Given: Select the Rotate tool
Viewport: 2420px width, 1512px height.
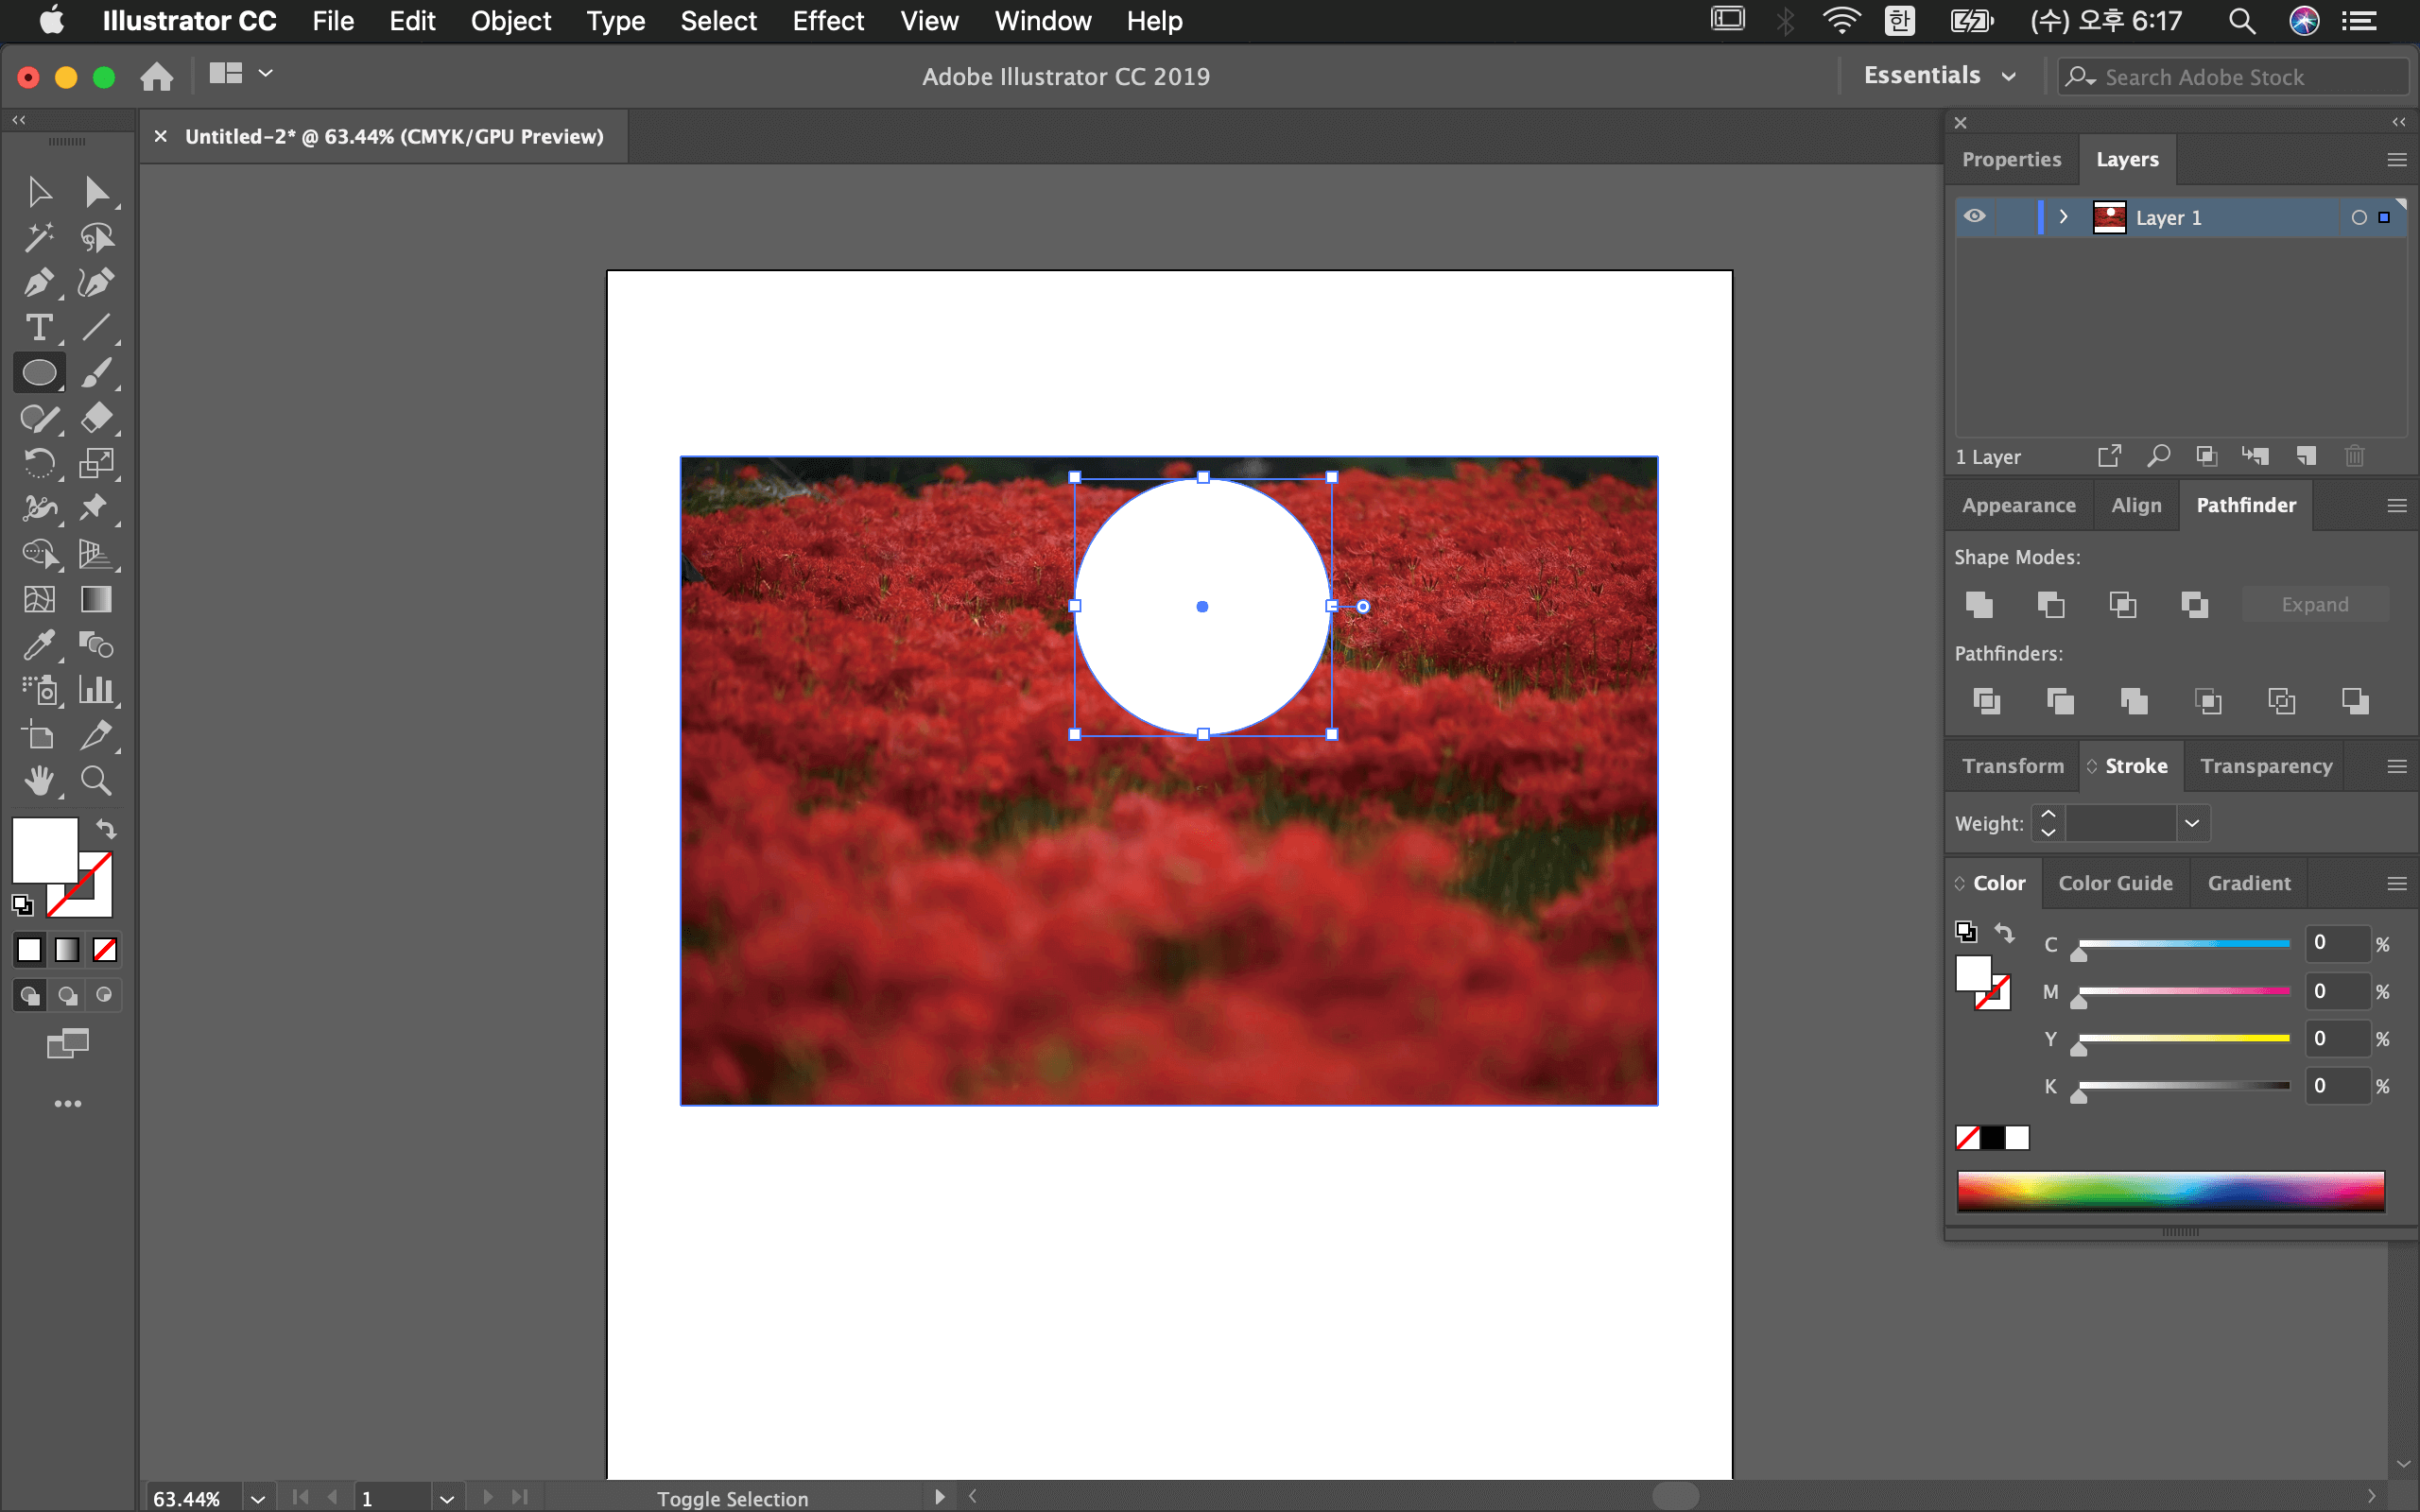Looking at the screenshot, I should click(38, 464).
